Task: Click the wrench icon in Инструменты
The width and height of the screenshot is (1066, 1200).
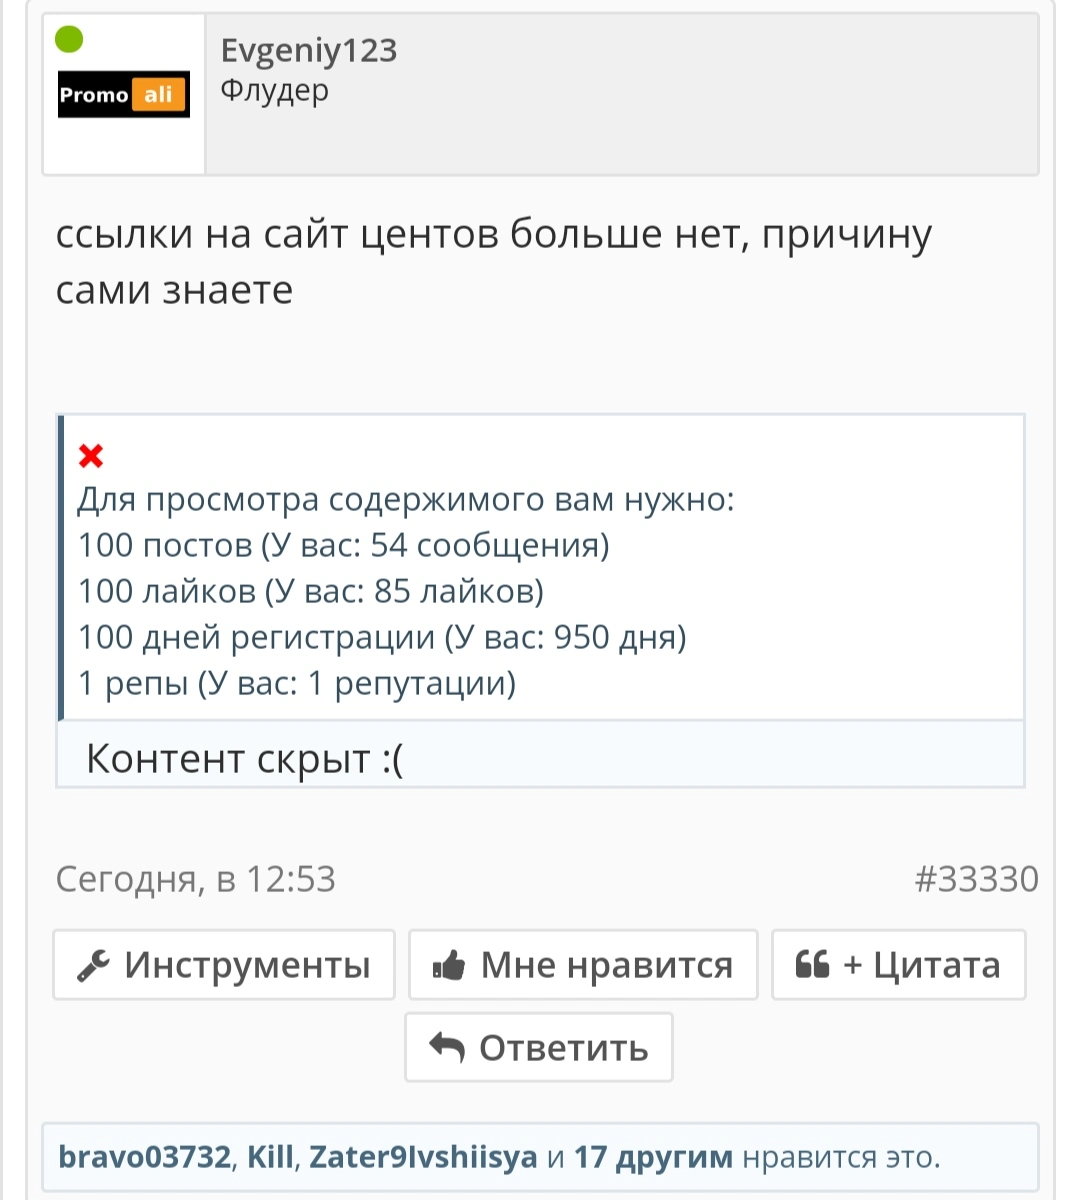Action: click(93, 966)
